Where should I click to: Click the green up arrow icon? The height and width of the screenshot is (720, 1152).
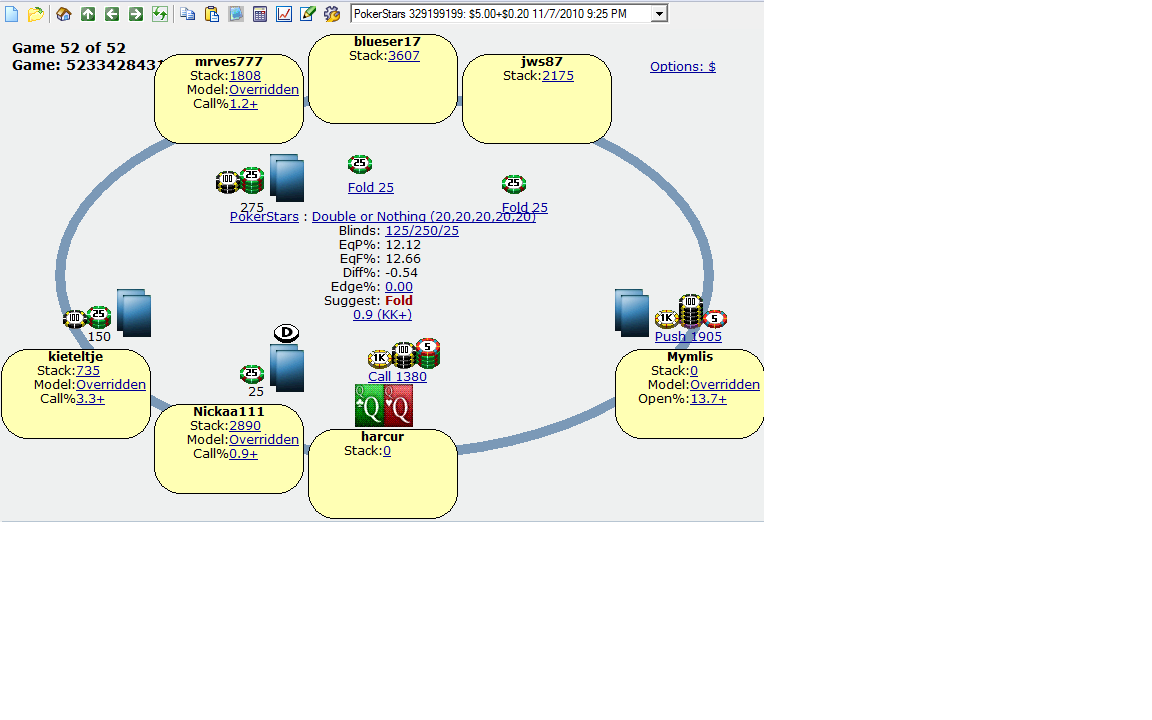[88, 14]
